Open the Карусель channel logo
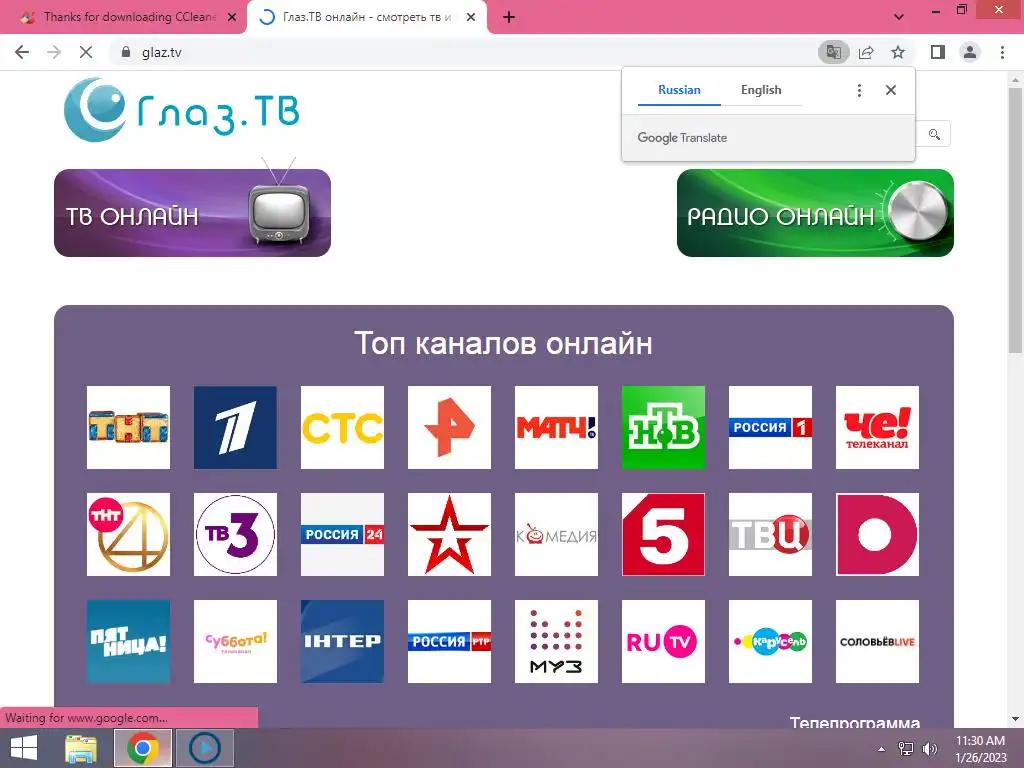Screen dimensions: 1024x768 click(x=771, y=641)
